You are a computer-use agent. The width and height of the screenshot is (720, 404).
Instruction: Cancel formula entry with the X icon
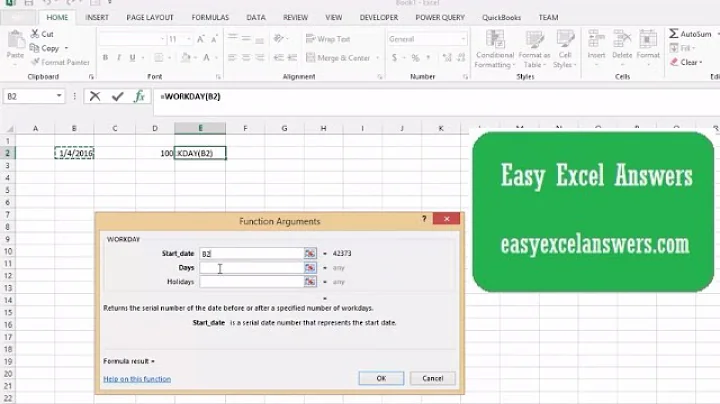click(95, 96)
